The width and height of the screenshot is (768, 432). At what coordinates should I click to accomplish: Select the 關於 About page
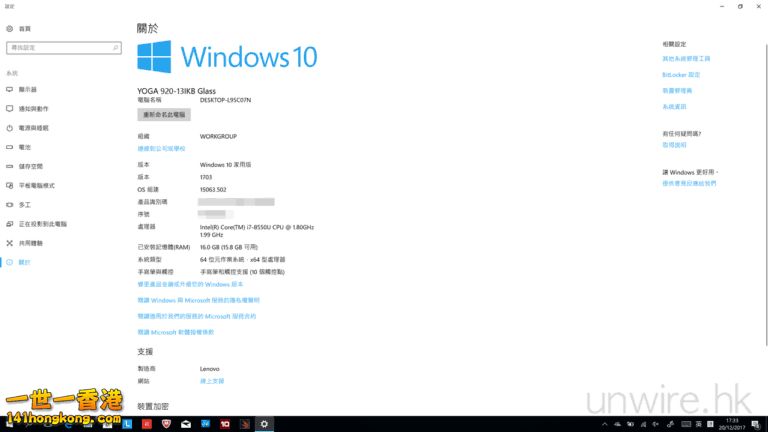click(24, 263)
